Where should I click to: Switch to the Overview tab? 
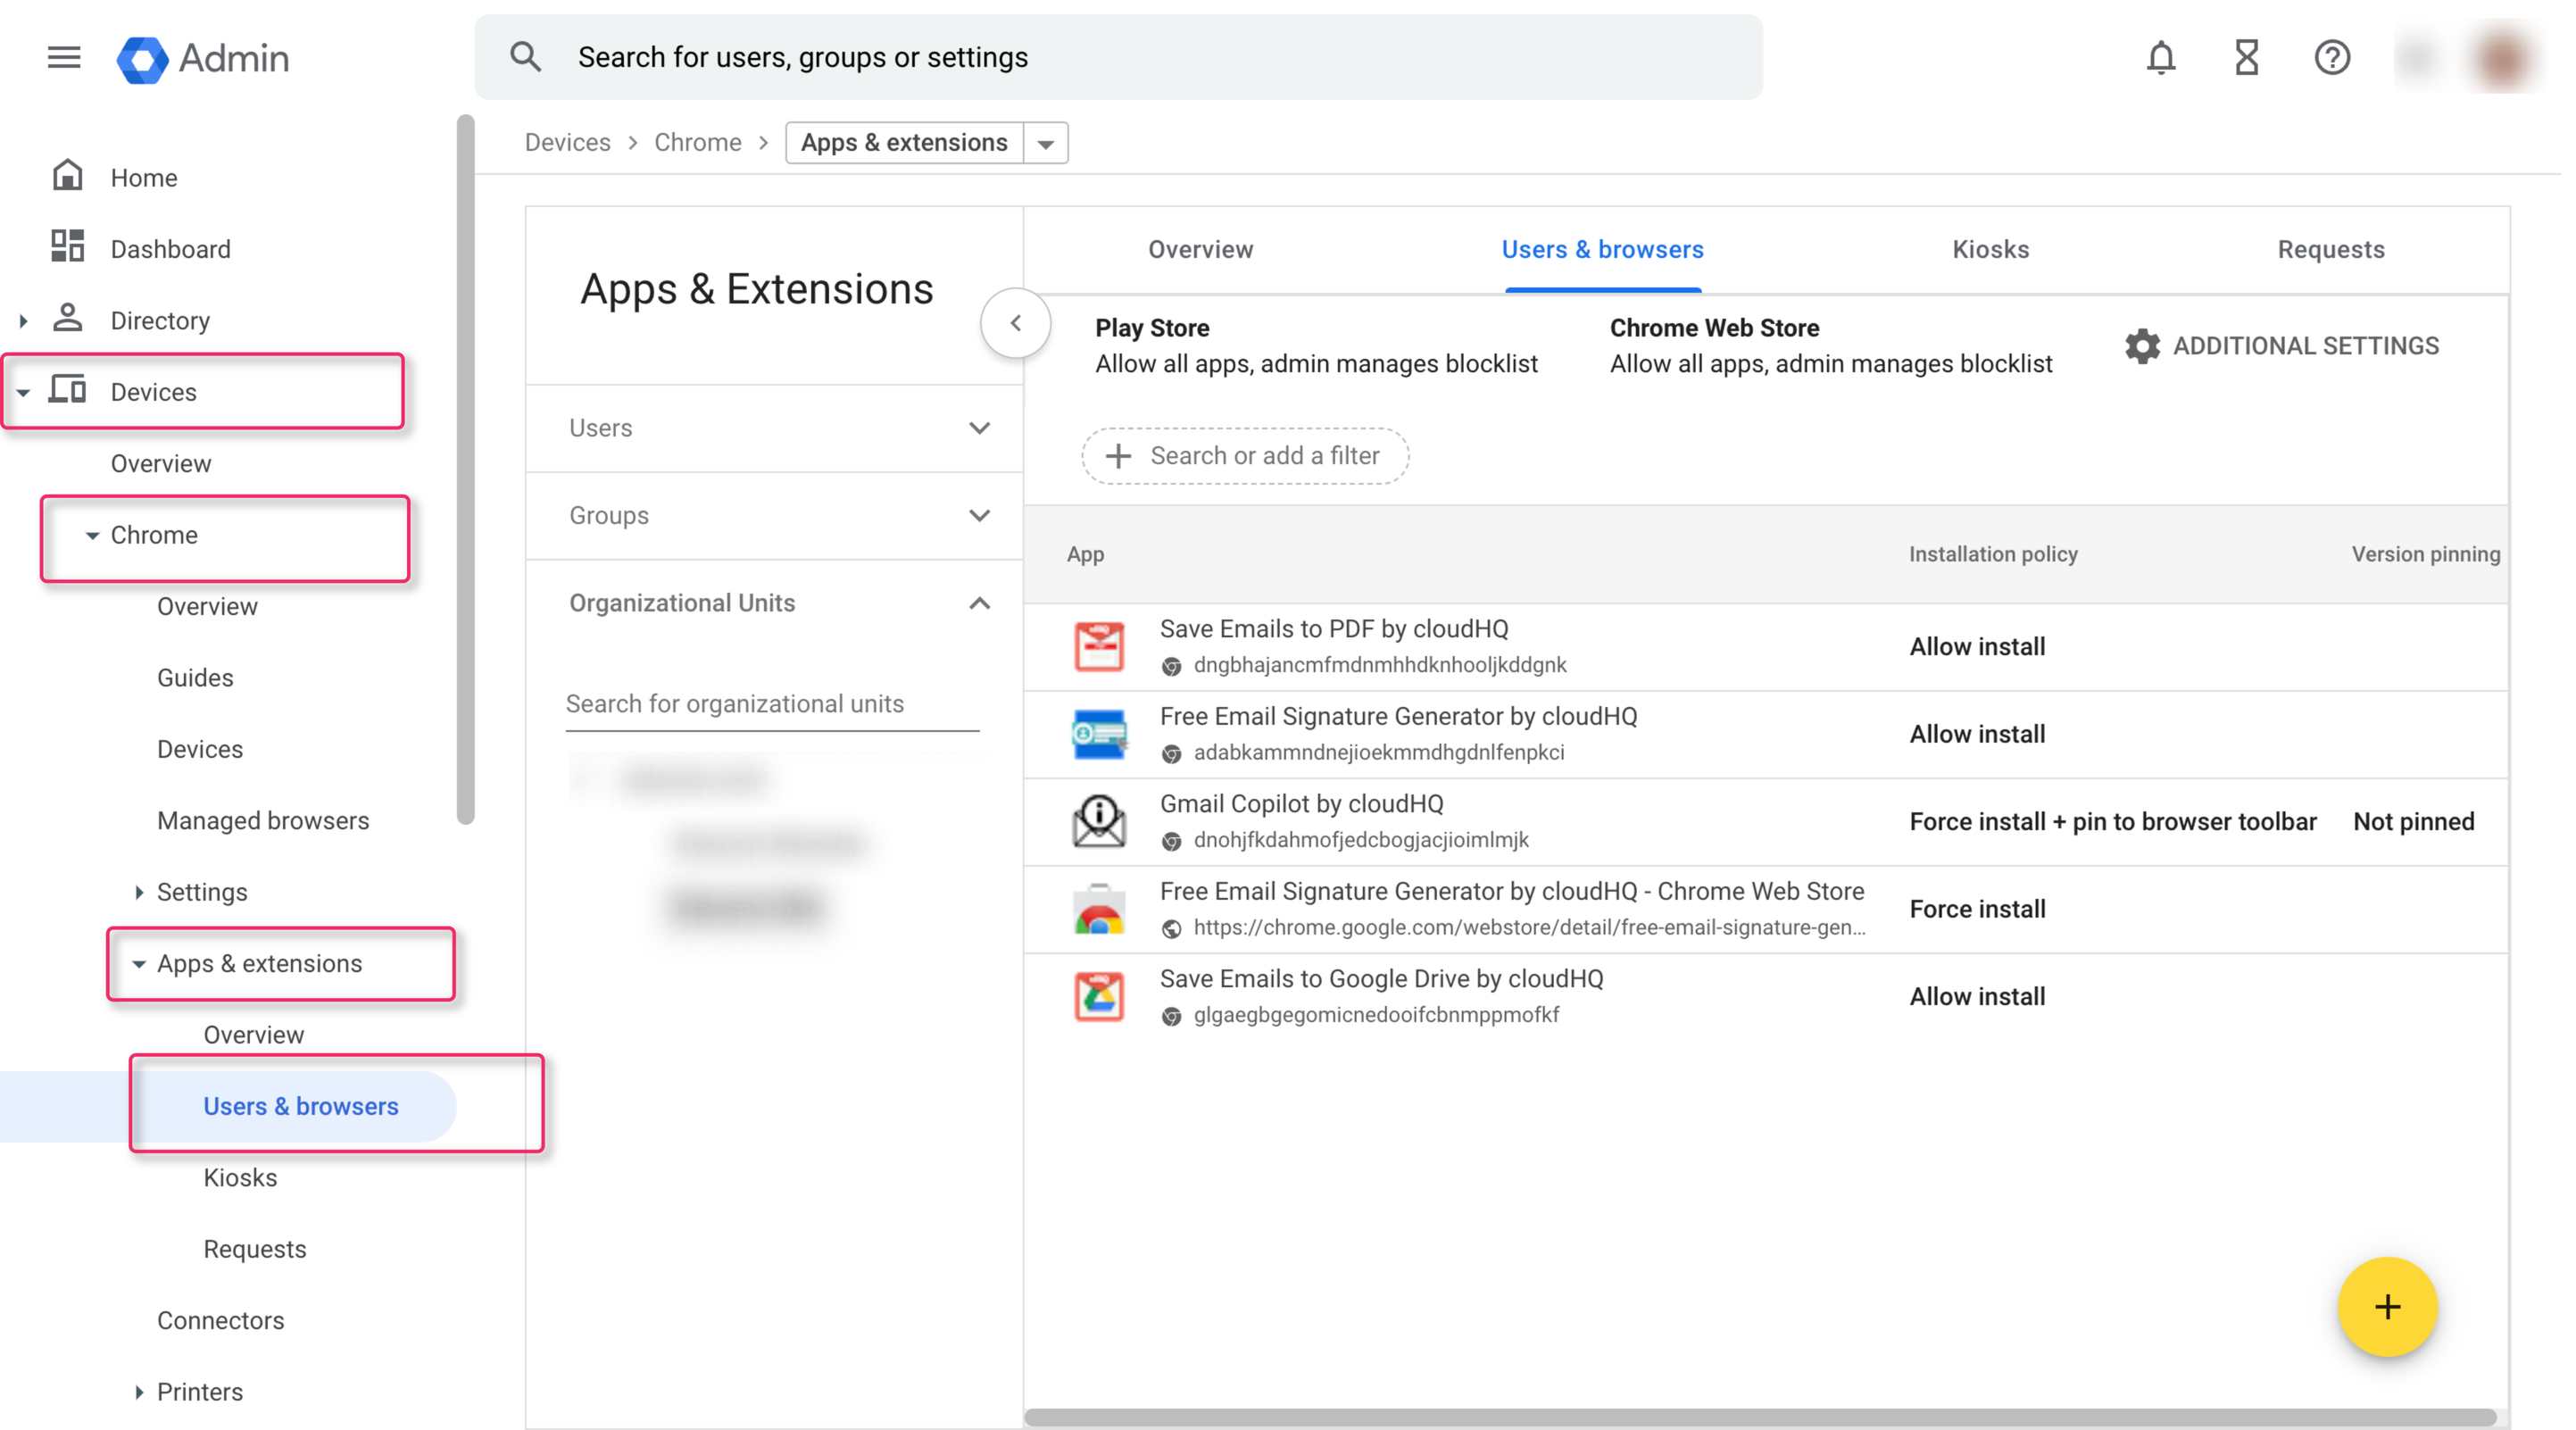click(1200, 249)
